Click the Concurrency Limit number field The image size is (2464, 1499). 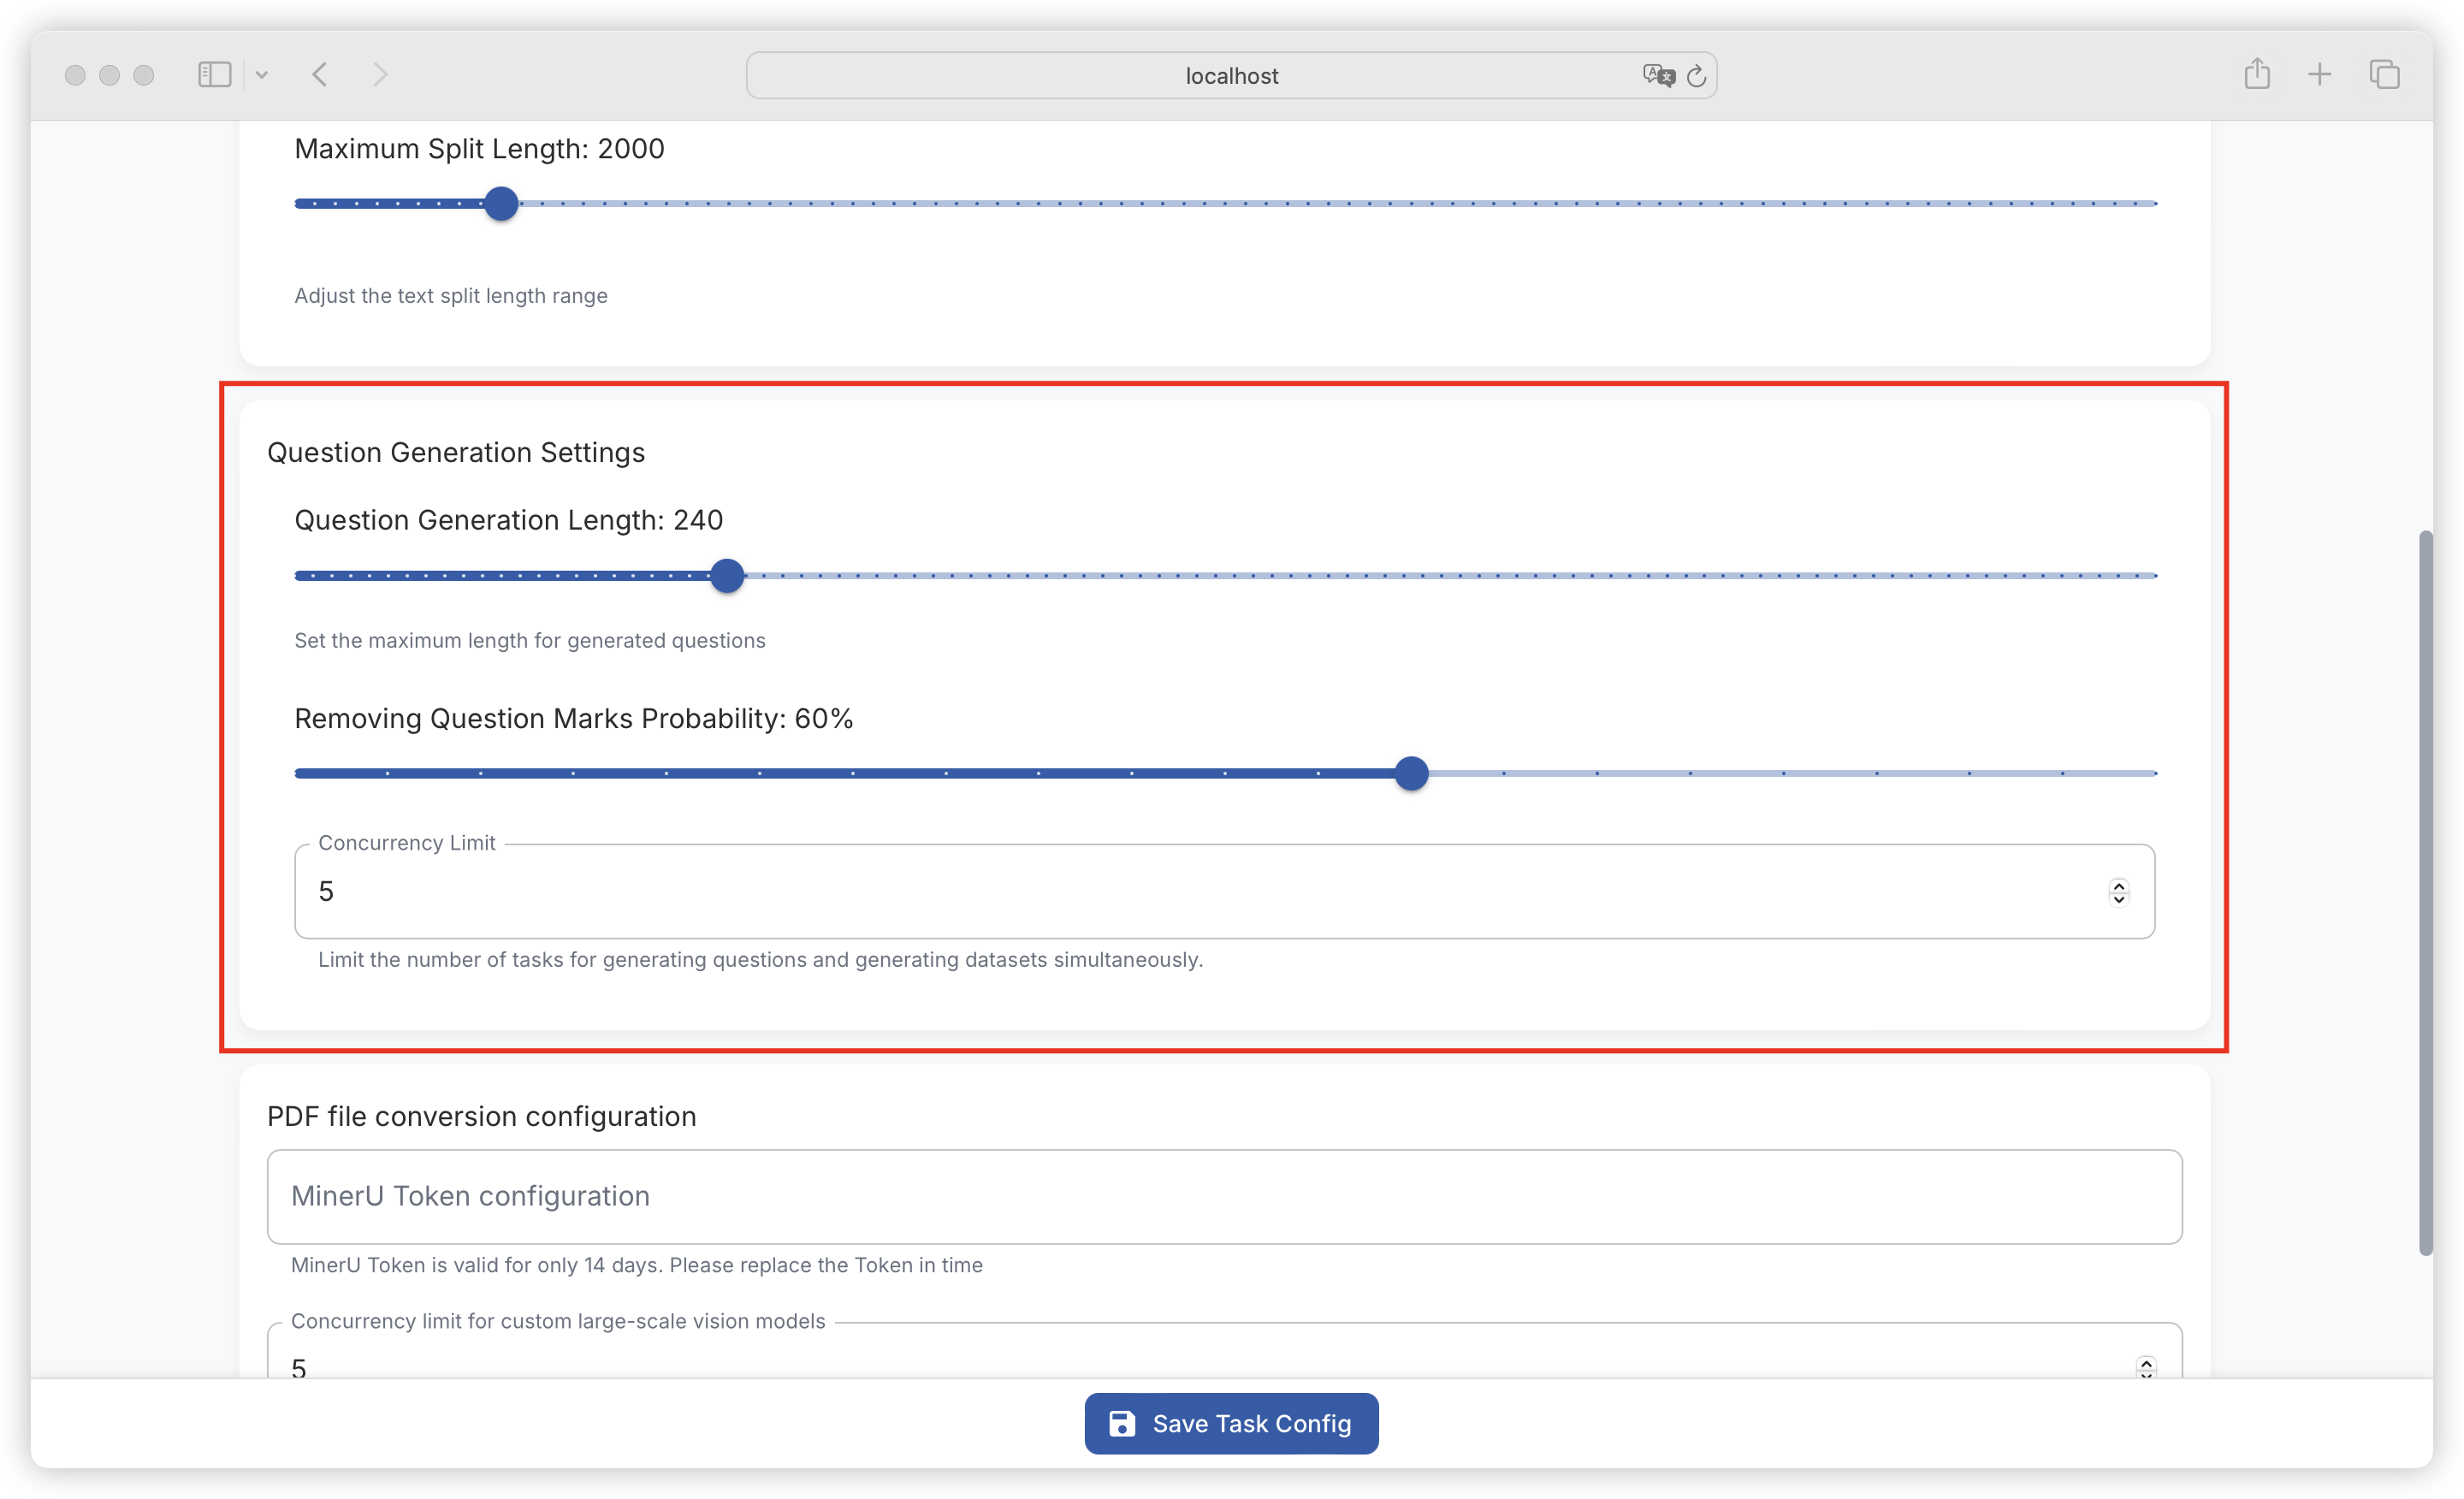pos(1200,891)
